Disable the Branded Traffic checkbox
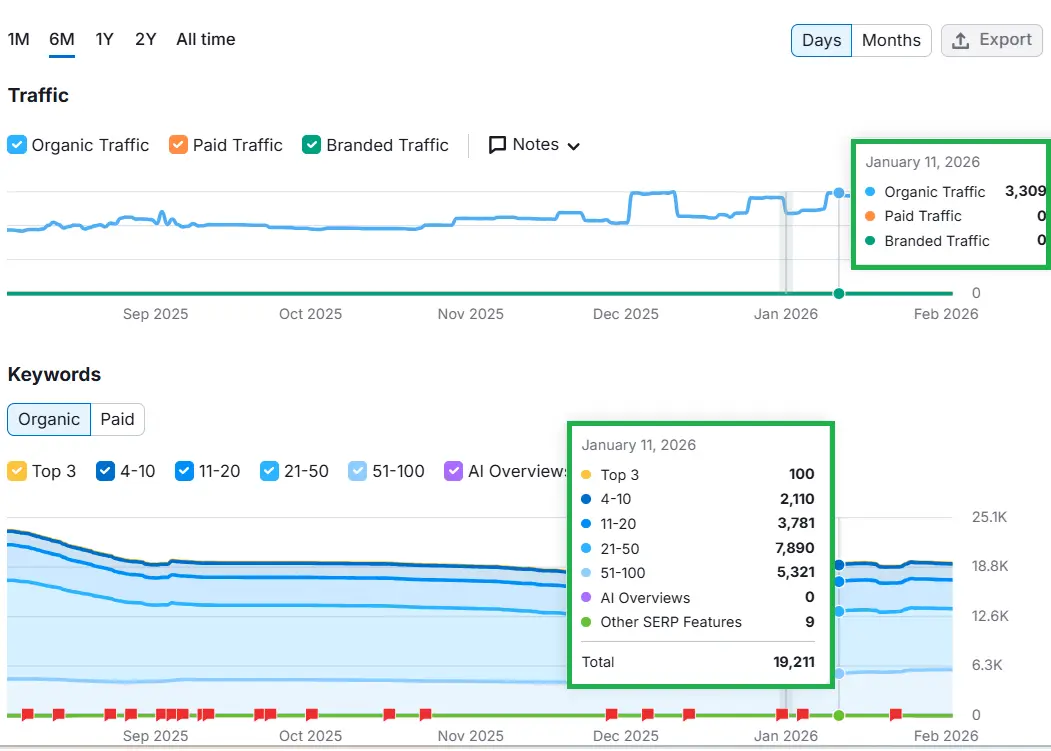 (x=312, y=145)
